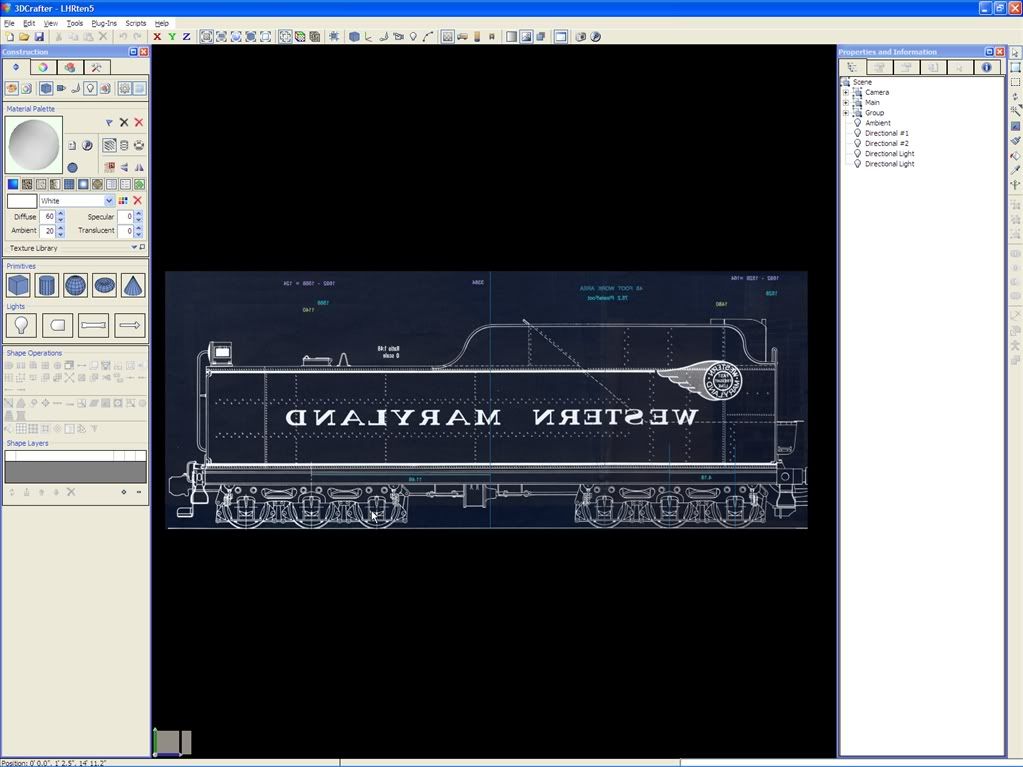
Task: Click the white color swatch box
Action: 22,201
